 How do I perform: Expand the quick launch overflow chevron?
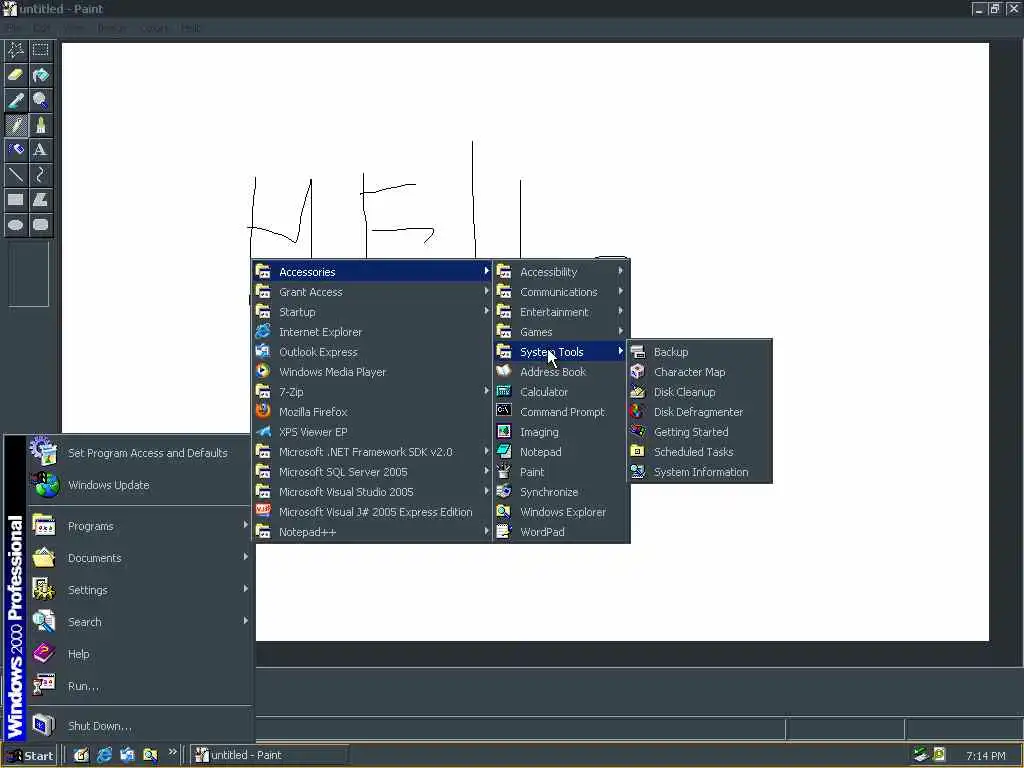click(172, 752)
